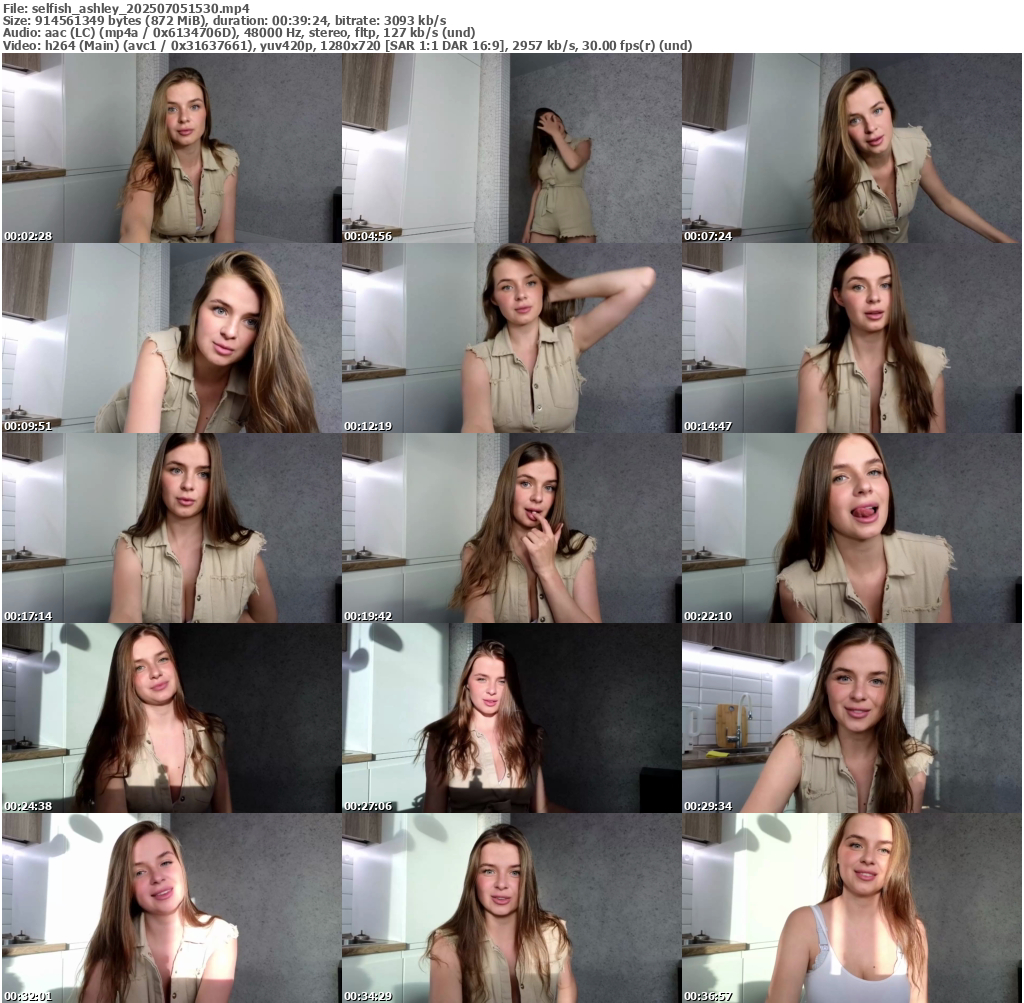This screenshot has height=1003, width=1024.
Task: View the frame stamped 00:32:01
Action: pos(171,908)
